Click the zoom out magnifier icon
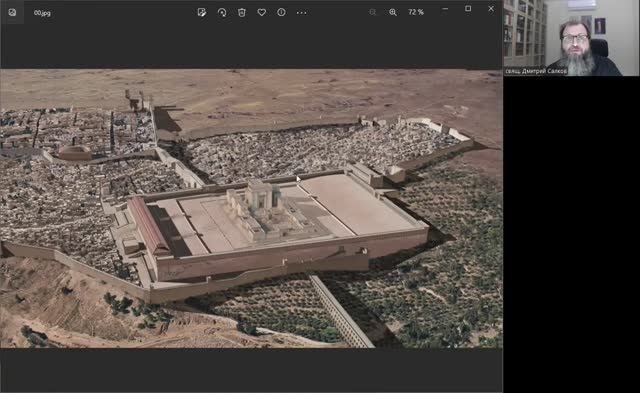This screenshot has height=393, width=640. click(x=372, y=12)
